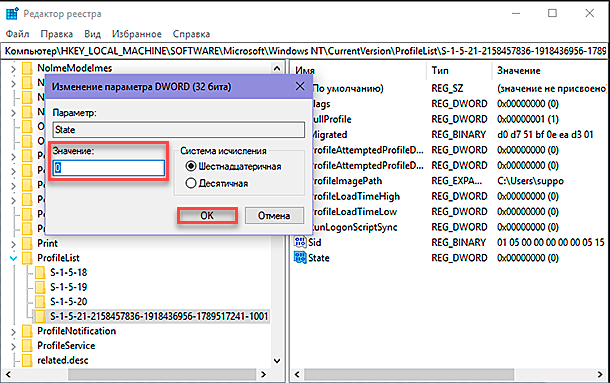
Task: Click the NolmeModelmes folder icon
Action: [27, 68]
